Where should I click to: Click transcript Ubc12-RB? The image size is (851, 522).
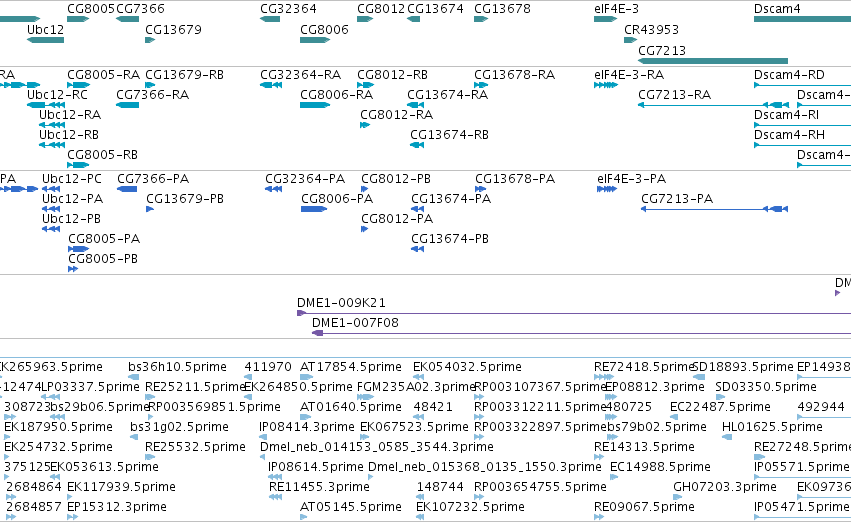(69, 135)
